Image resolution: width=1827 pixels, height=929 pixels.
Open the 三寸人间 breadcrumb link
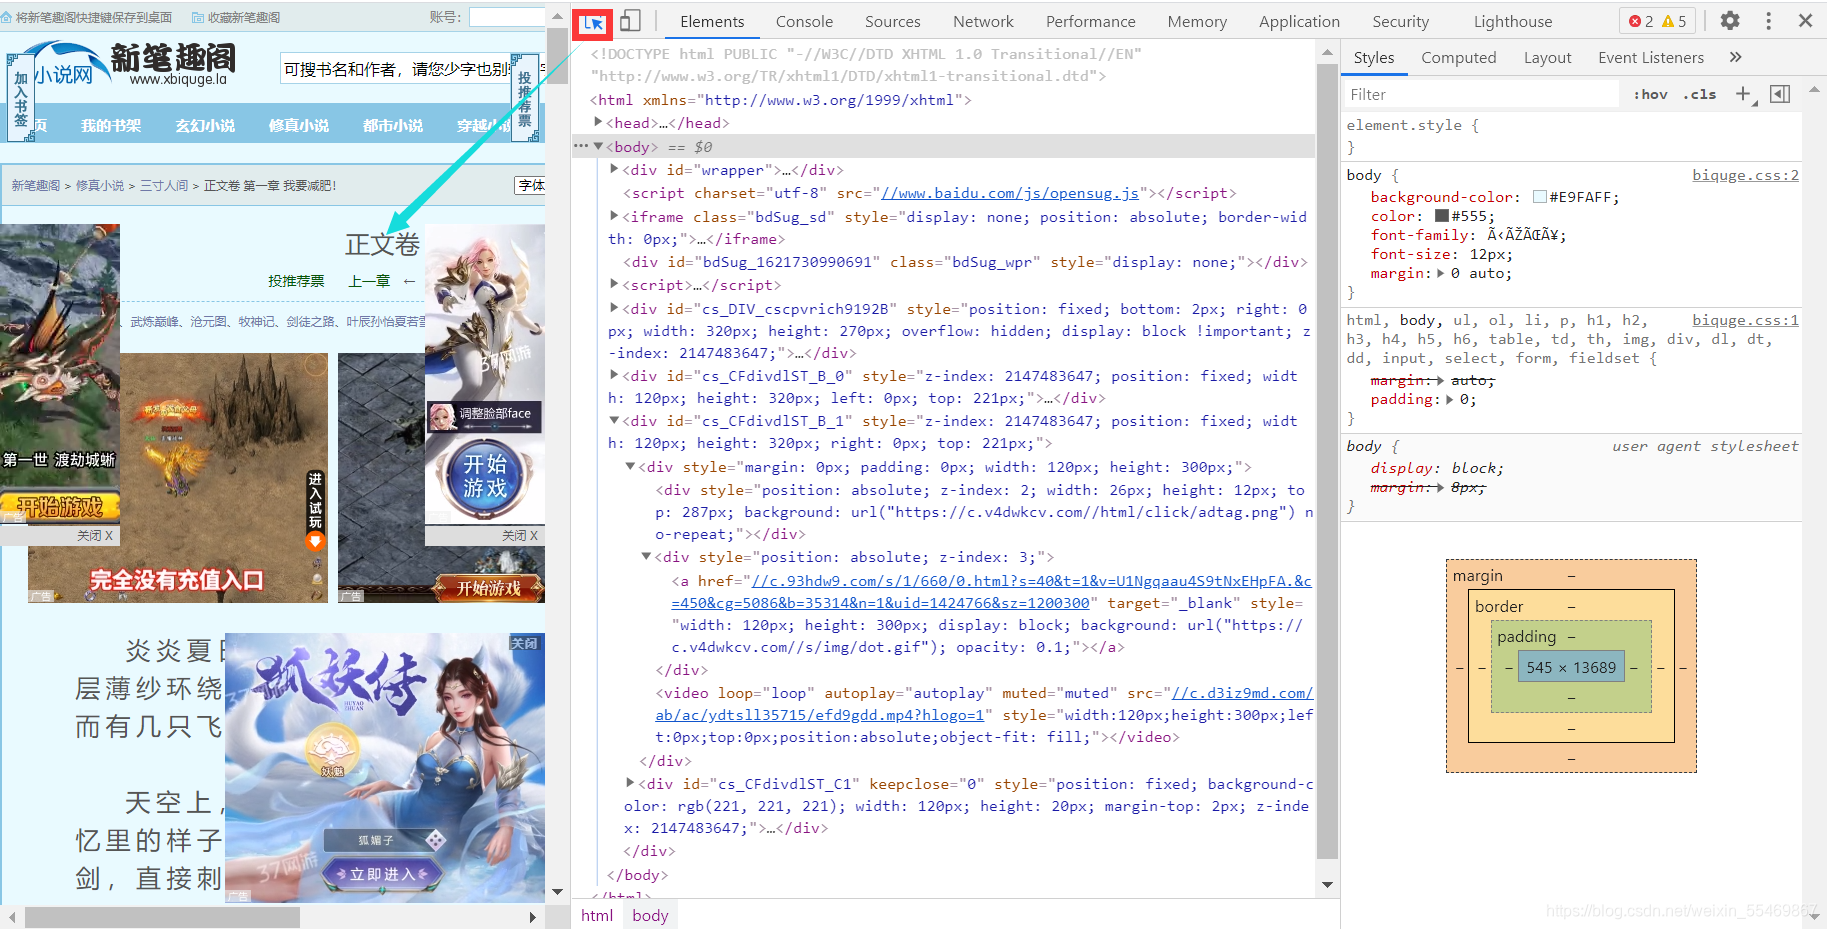coord(164,186)
